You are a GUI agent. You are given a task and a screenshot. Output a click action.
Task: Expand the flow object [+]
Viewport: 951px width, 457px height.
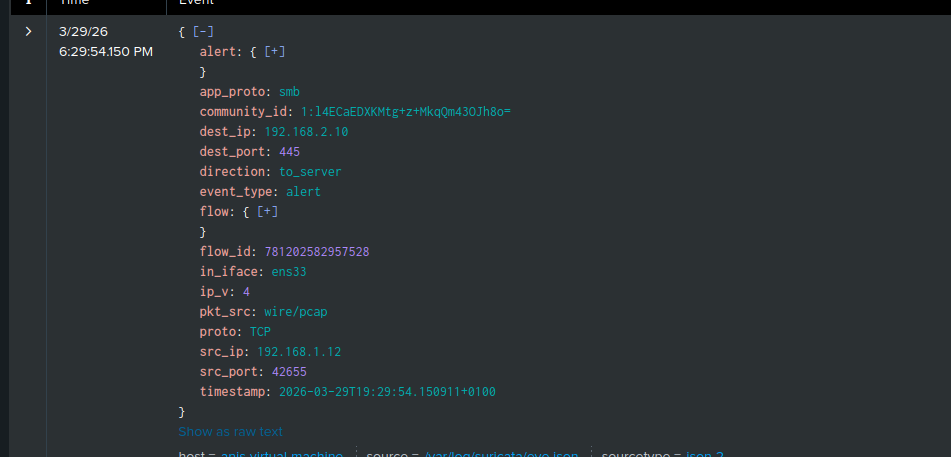pyautogui.click(x=267, y=212)
